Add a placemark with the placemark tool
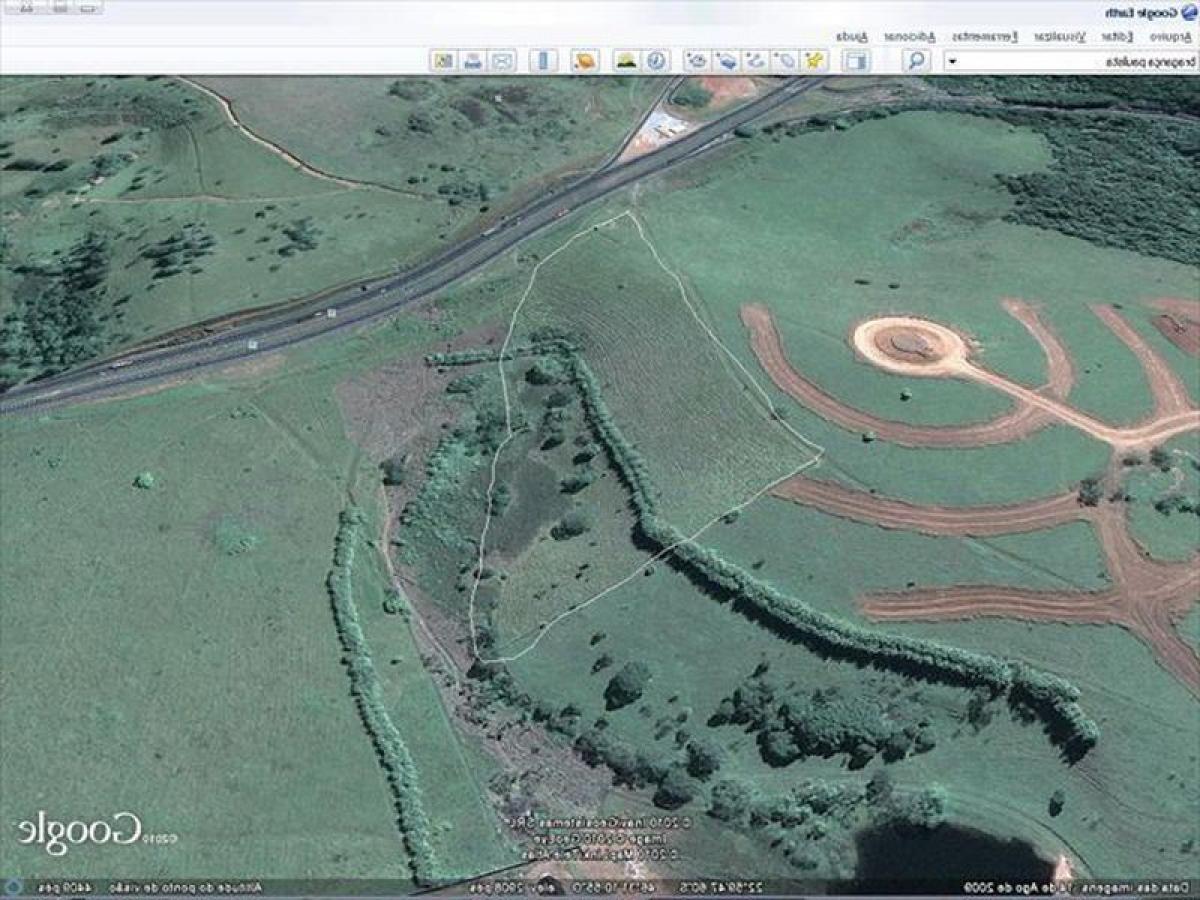Viewport: 1200px width, 900px height. point(812,58)
